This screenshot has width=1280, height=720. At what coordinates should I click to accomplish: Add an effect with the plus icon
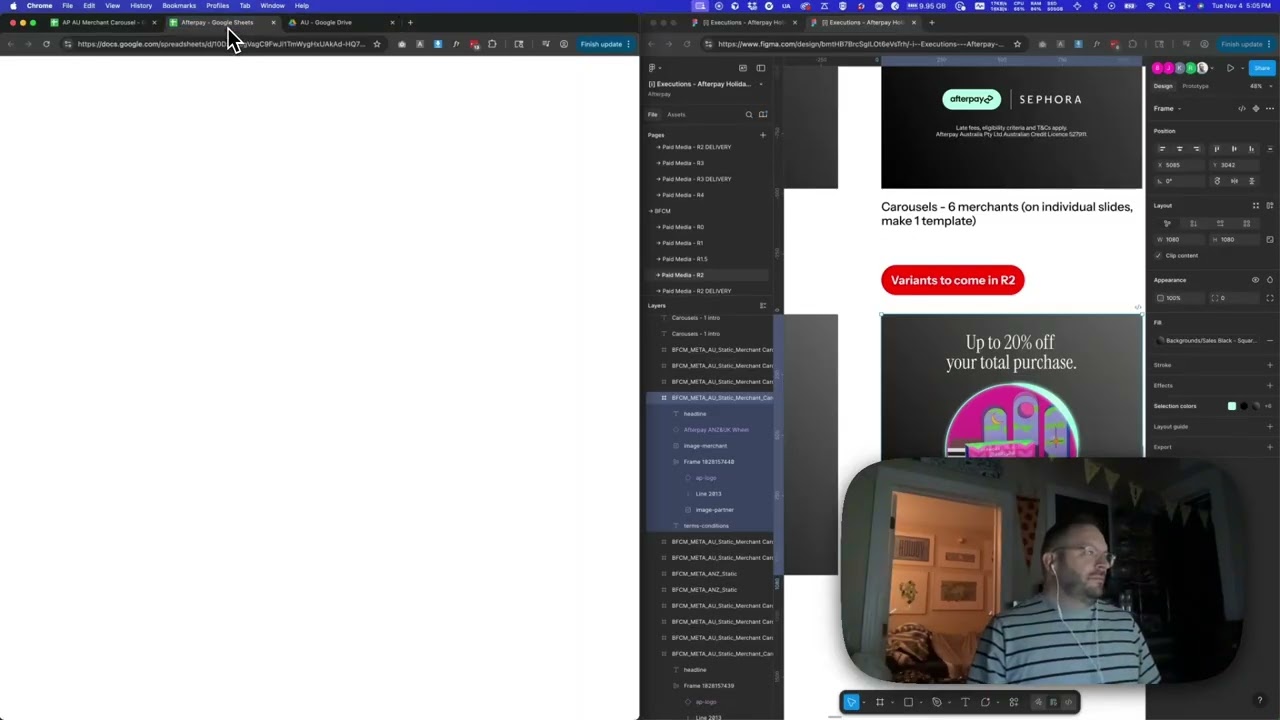[1270, 385]
